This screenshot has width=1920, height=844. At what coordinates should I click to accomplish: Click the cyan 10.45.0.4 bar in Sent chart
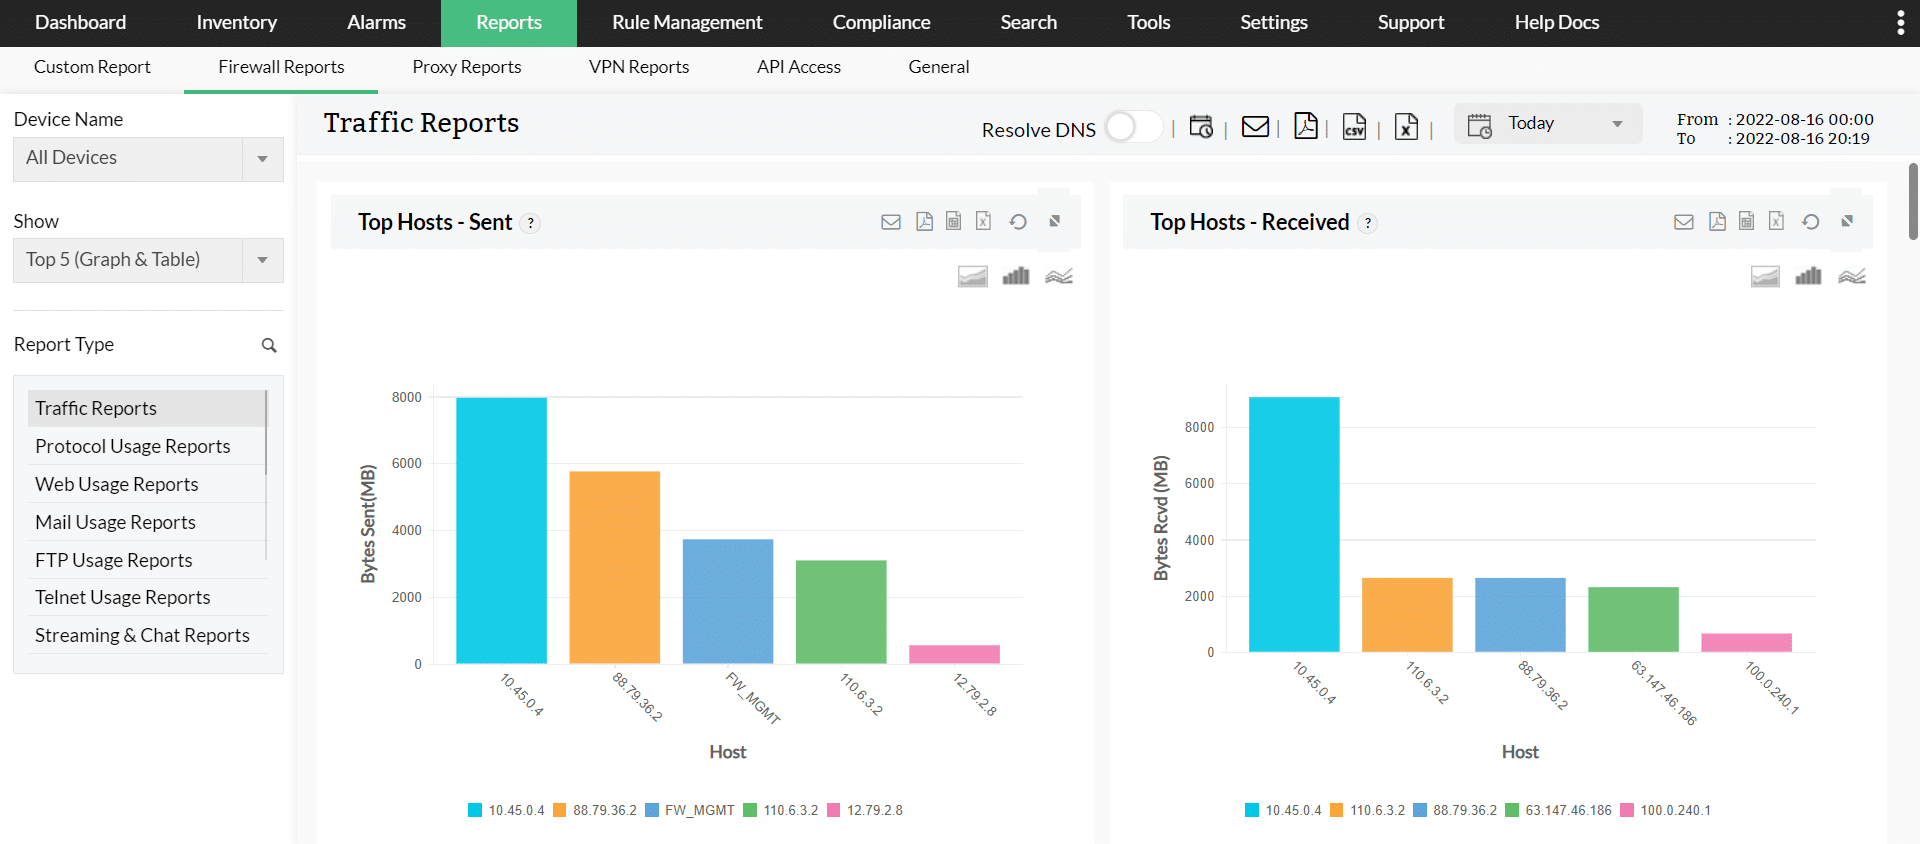click(501, 530)
